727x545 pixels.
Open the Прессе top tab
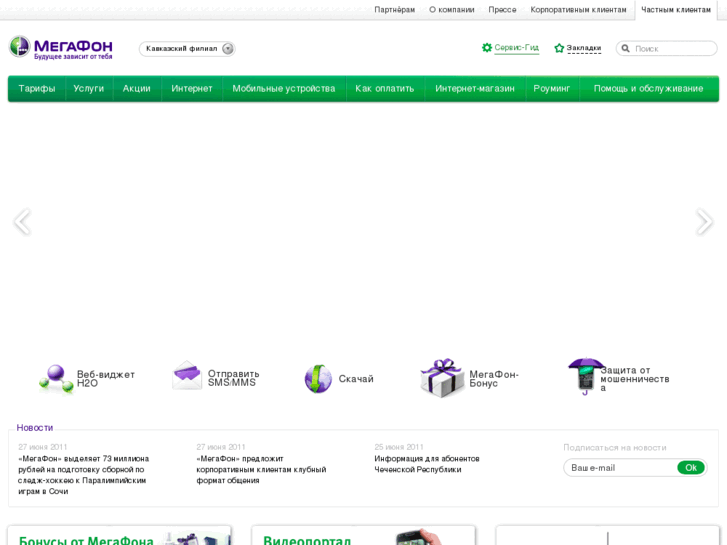pyautogui.click(x=502, y=10)
